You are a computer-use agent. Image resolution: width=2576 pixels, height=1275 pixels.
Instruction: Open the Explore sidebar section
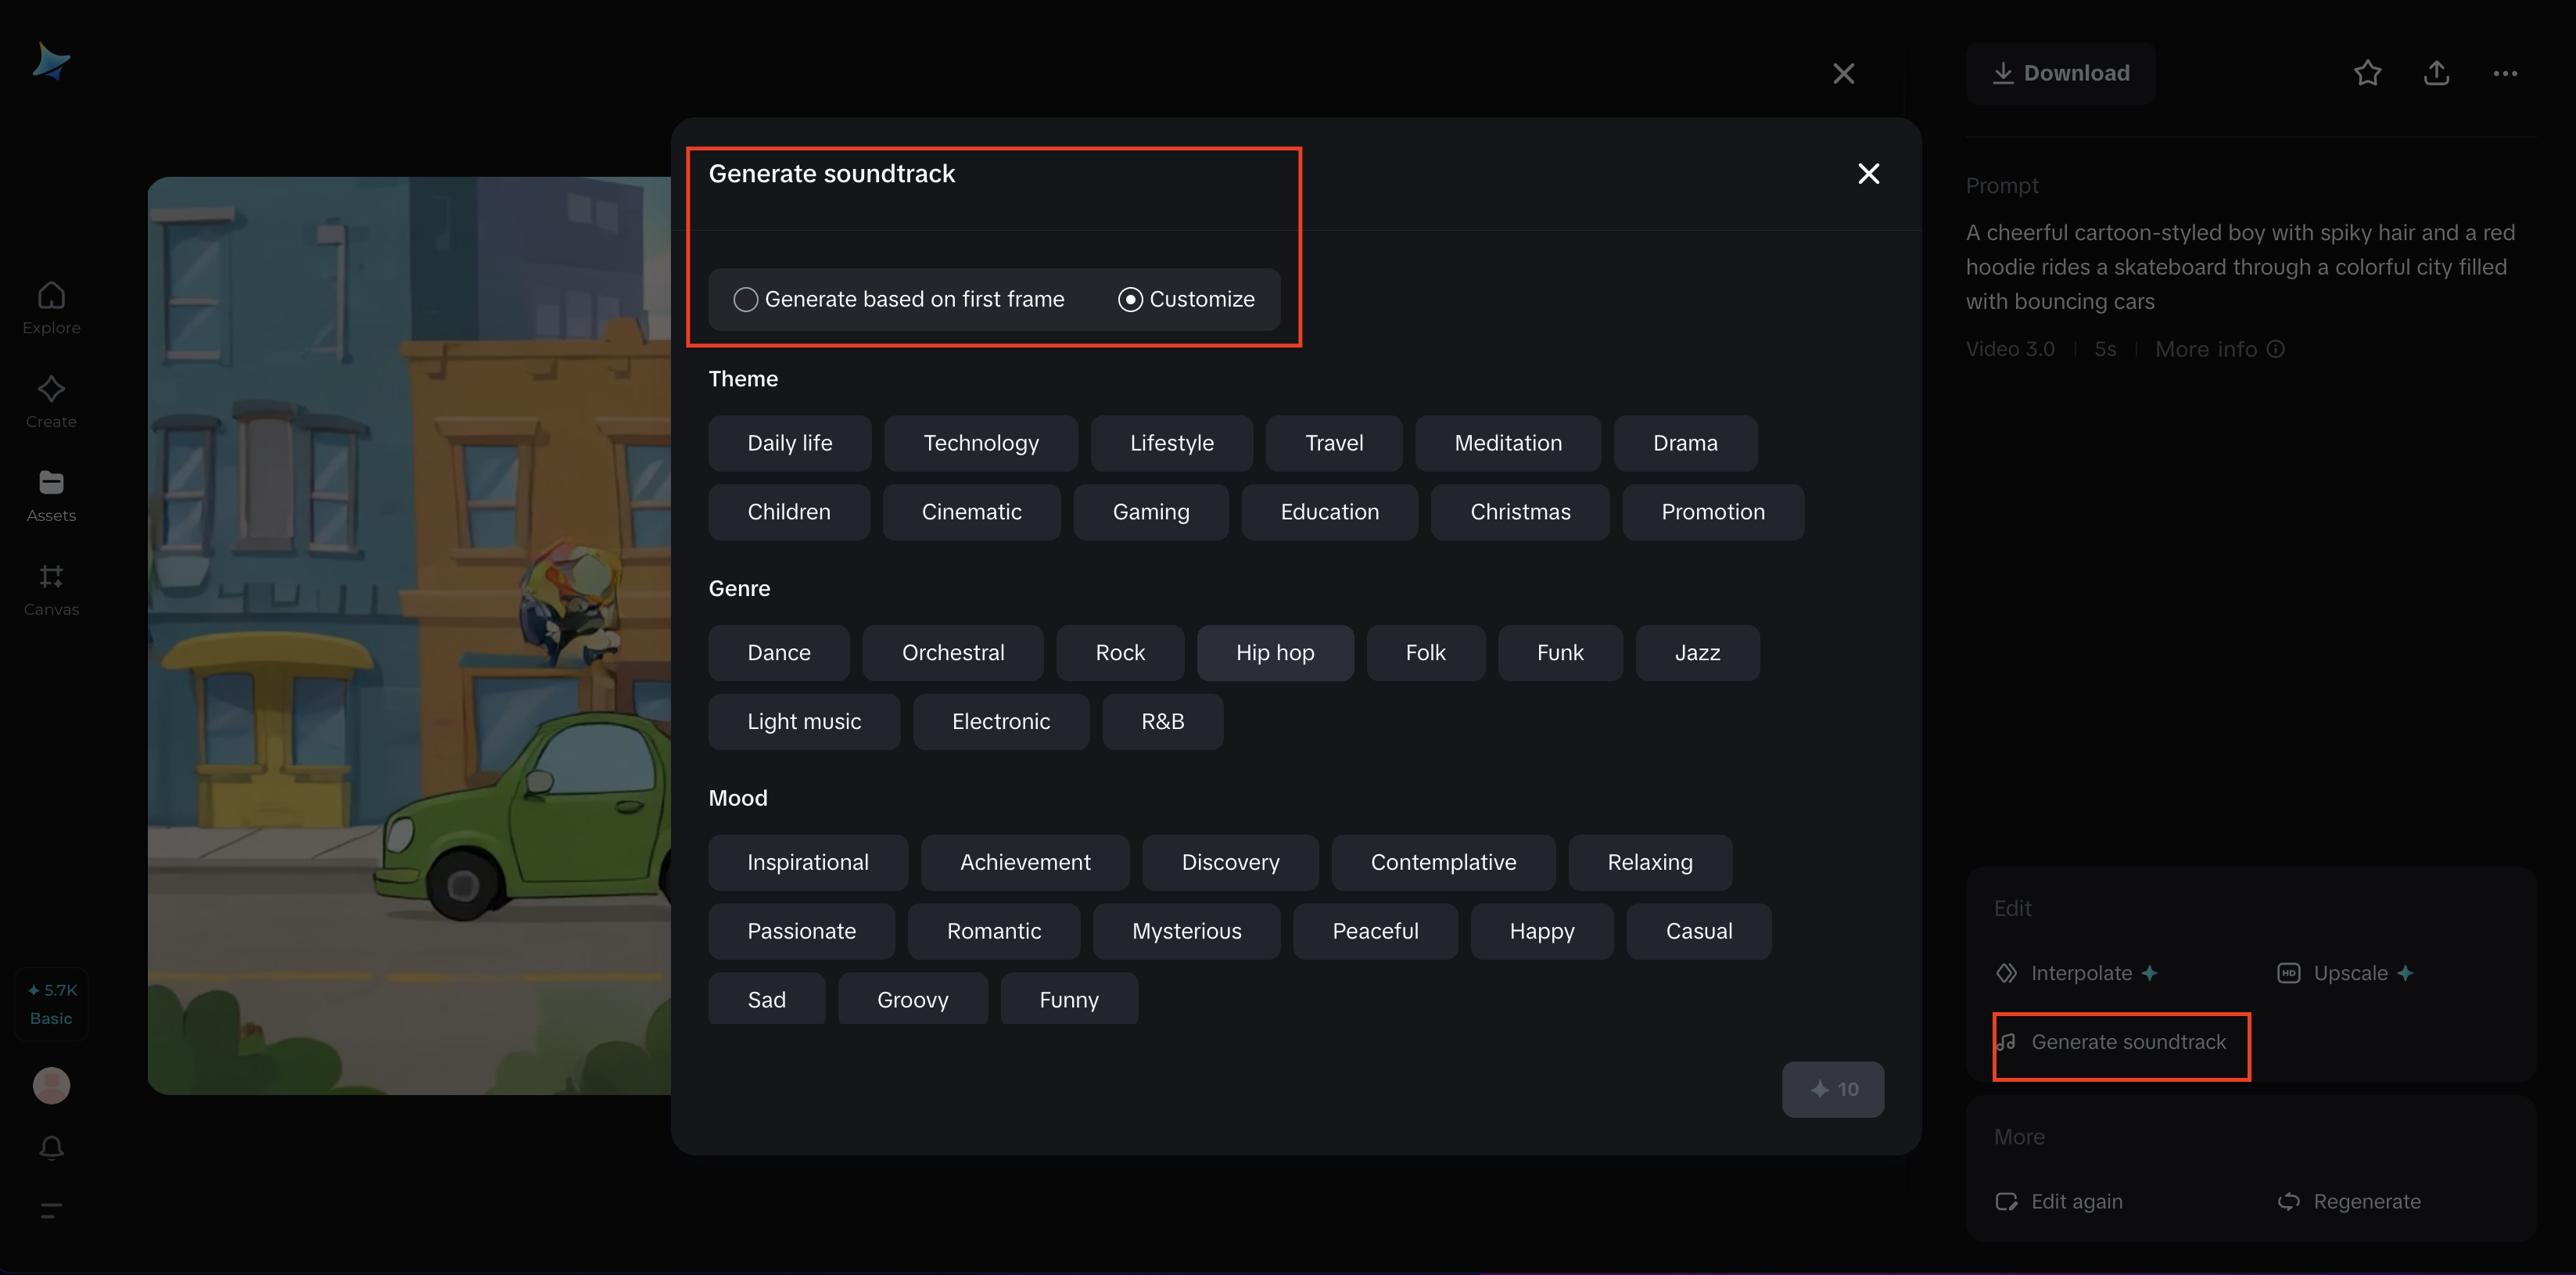[51, 307]
